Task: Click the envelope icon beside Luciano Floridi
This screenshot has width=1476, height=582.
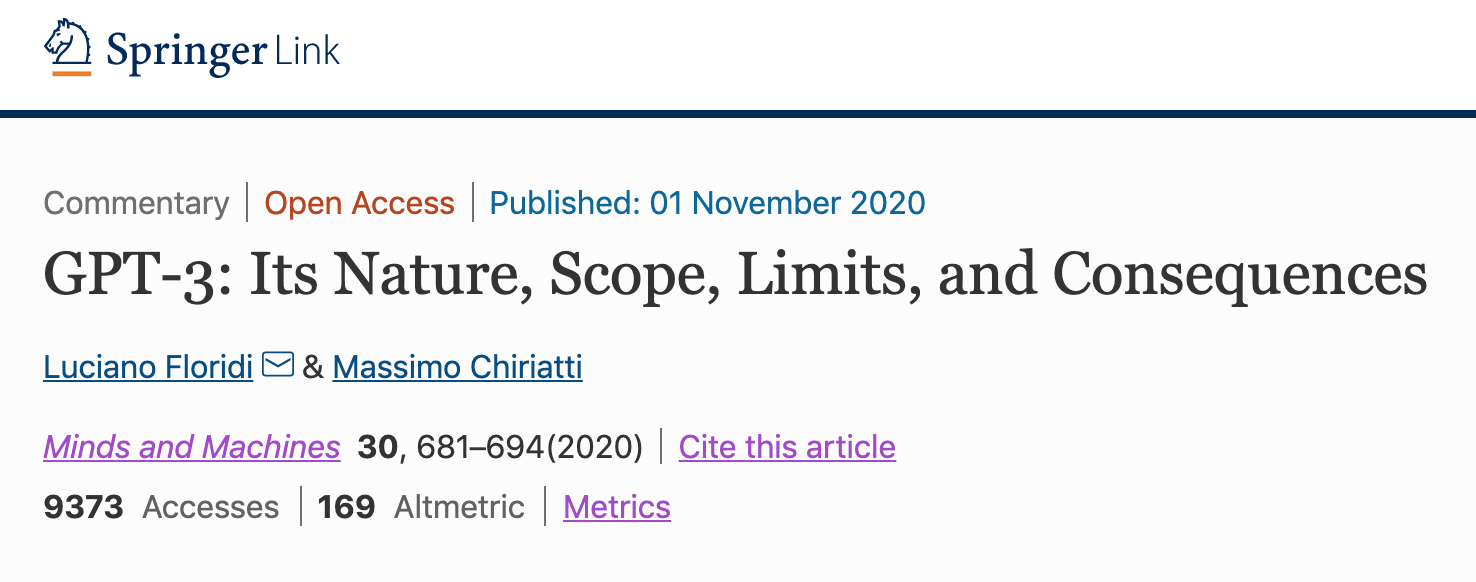Action: tap(277, 366)
